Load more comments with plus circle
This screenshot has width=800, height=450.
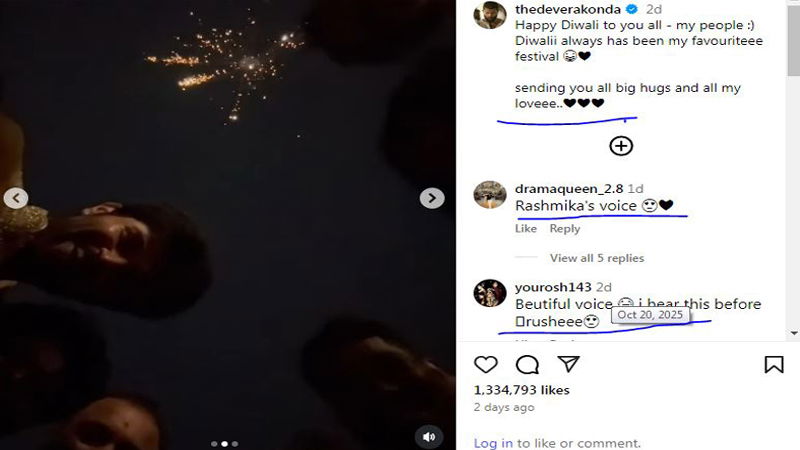[621, 146]
